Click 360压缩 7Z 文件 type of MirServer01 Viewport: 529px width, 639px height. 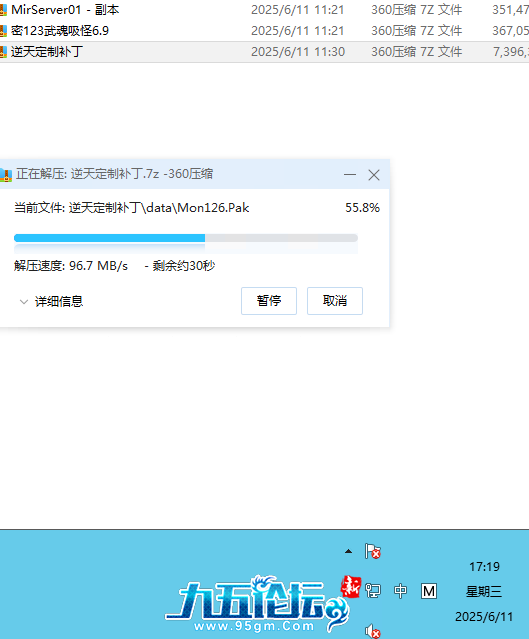(417, 10)
